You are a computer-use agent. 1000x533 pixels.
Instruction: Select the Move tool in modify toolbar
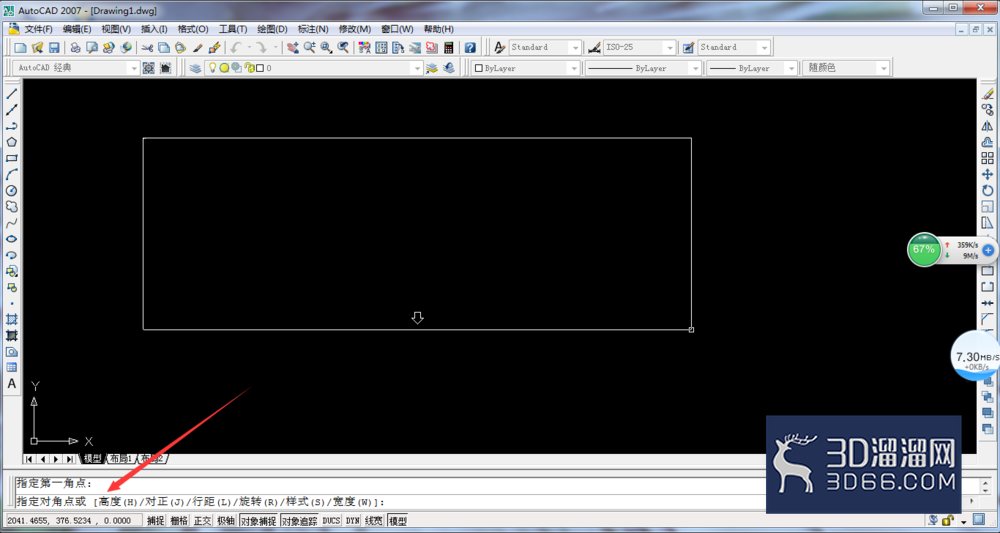pos(987,174)
